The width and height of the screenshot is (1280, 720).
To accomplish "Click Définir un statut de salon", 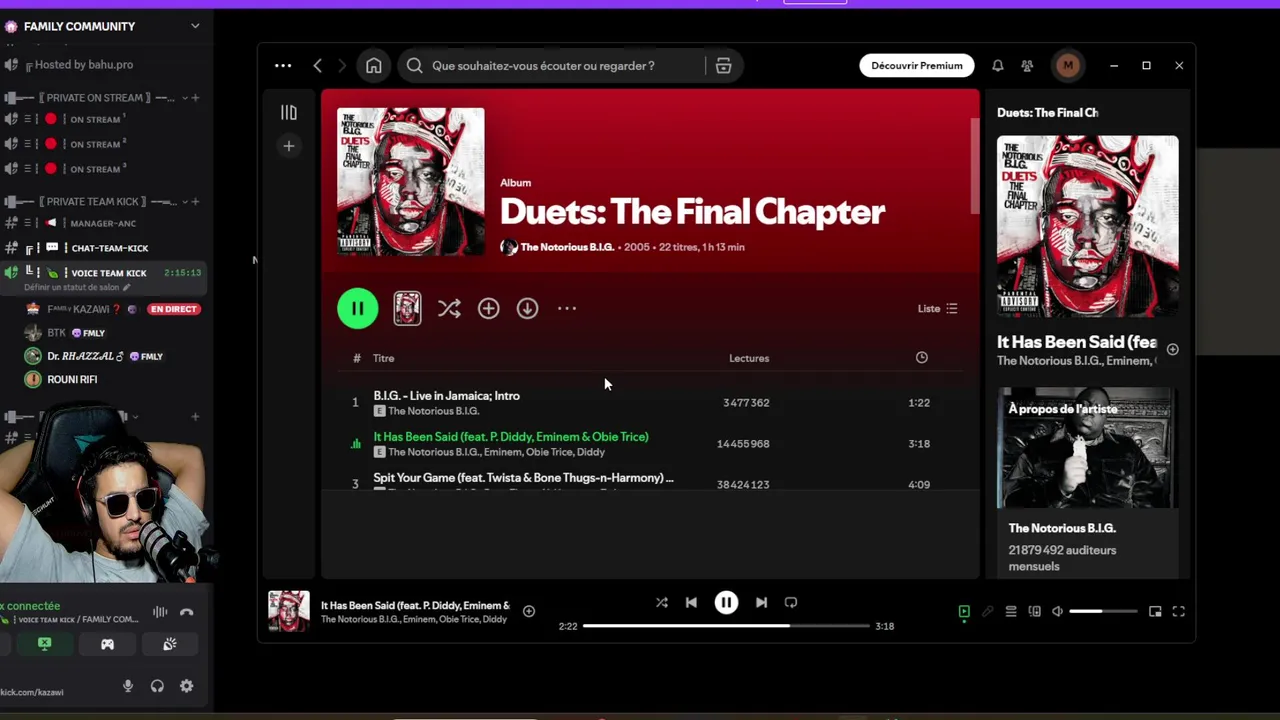I will 76,288.
